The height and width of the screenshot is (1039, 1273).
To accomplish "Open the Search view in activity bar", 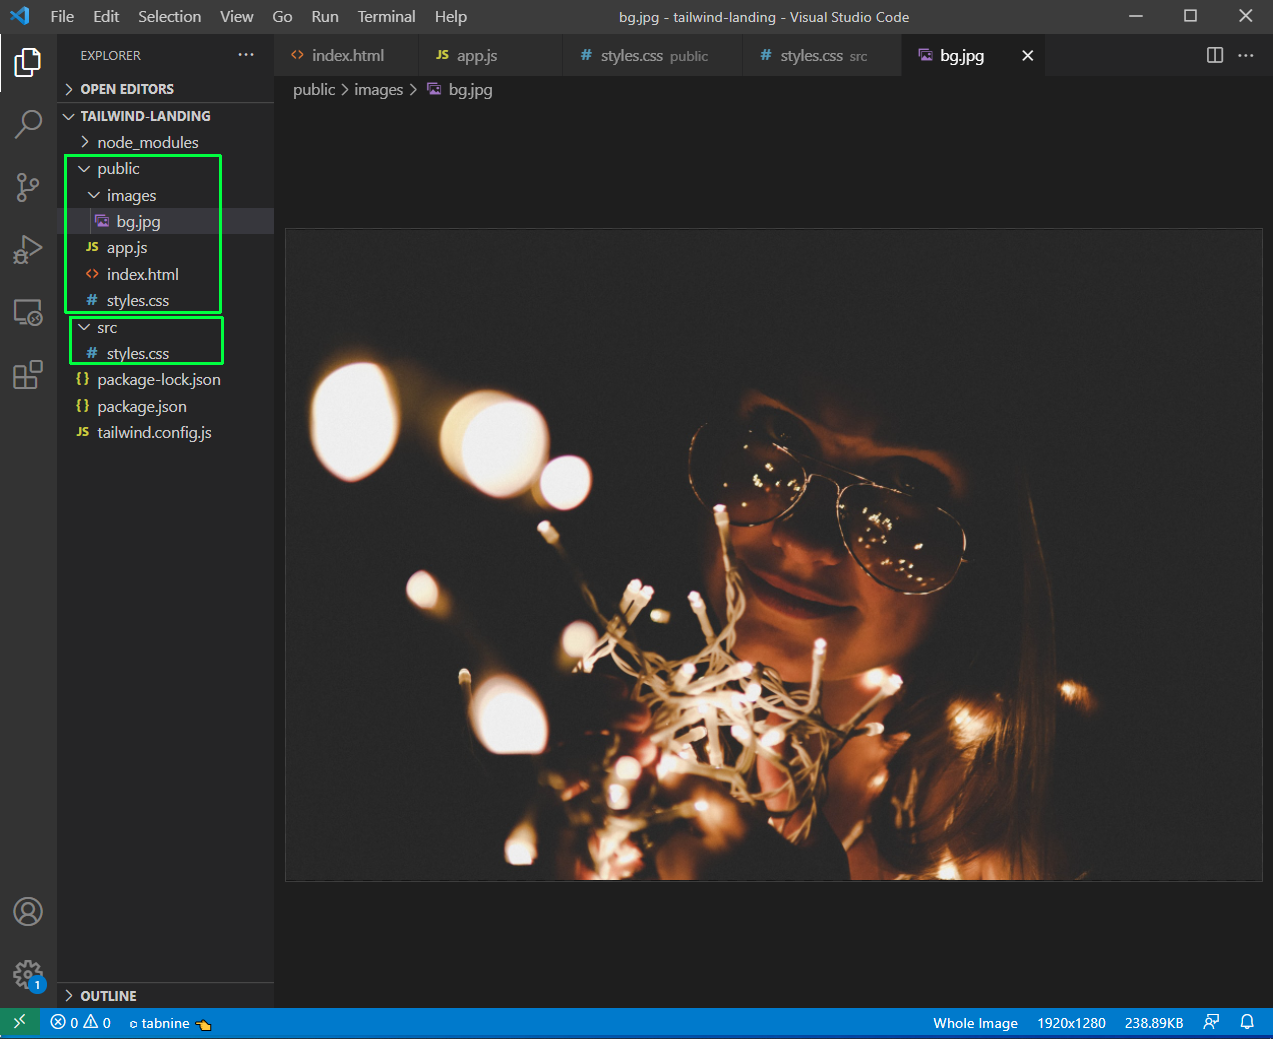I will (x=28, y=124).
